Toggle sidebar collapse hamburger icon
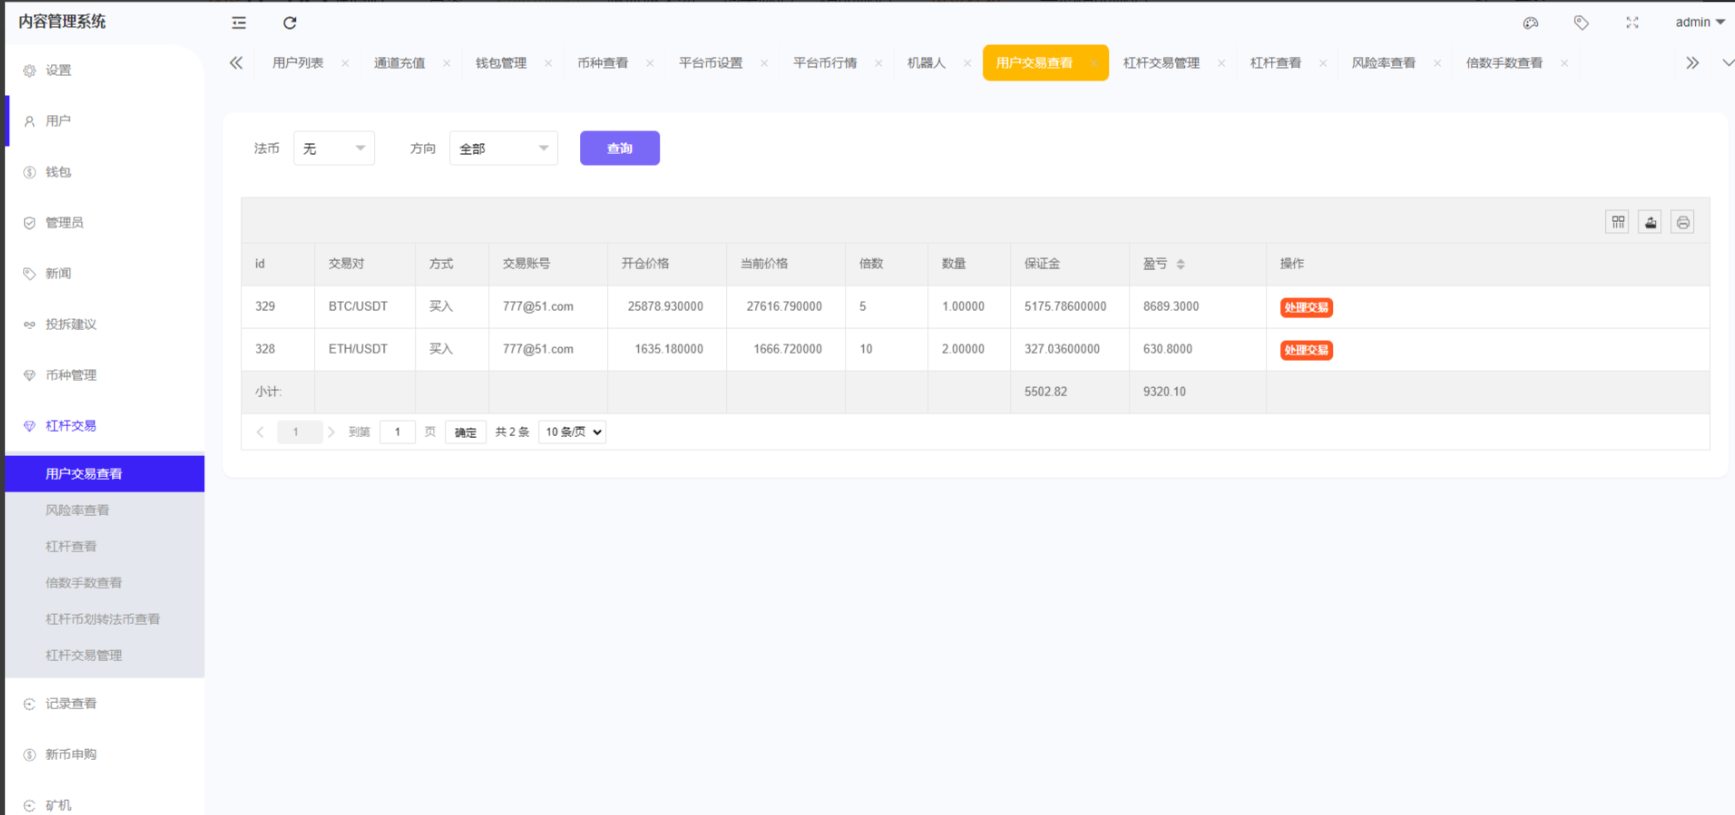 238,23
